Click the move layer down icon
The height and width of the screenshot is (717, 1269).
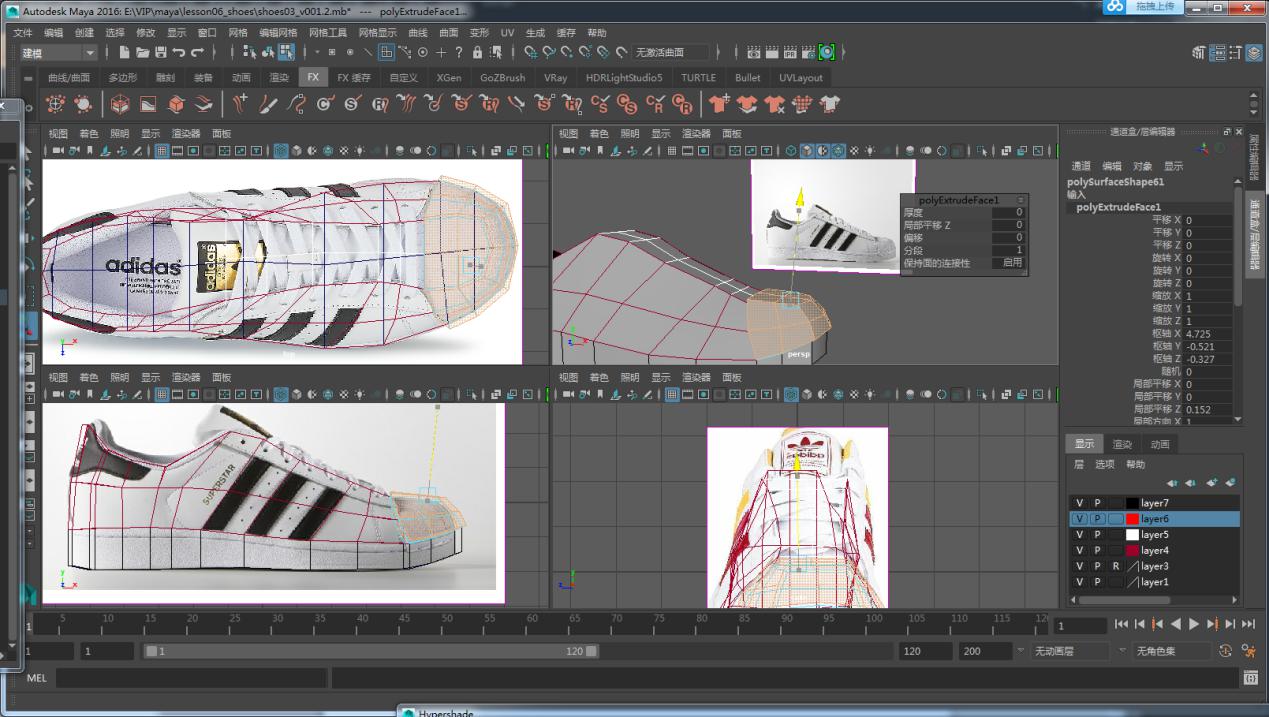(x=1190, y=483)
